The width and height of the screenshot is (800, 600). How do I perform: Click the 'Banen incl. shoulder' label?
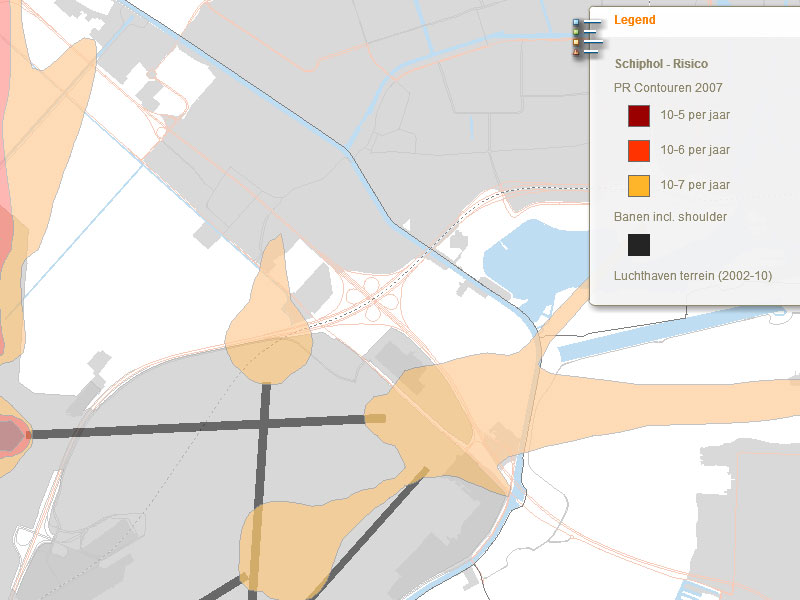[x=670, y=217]
